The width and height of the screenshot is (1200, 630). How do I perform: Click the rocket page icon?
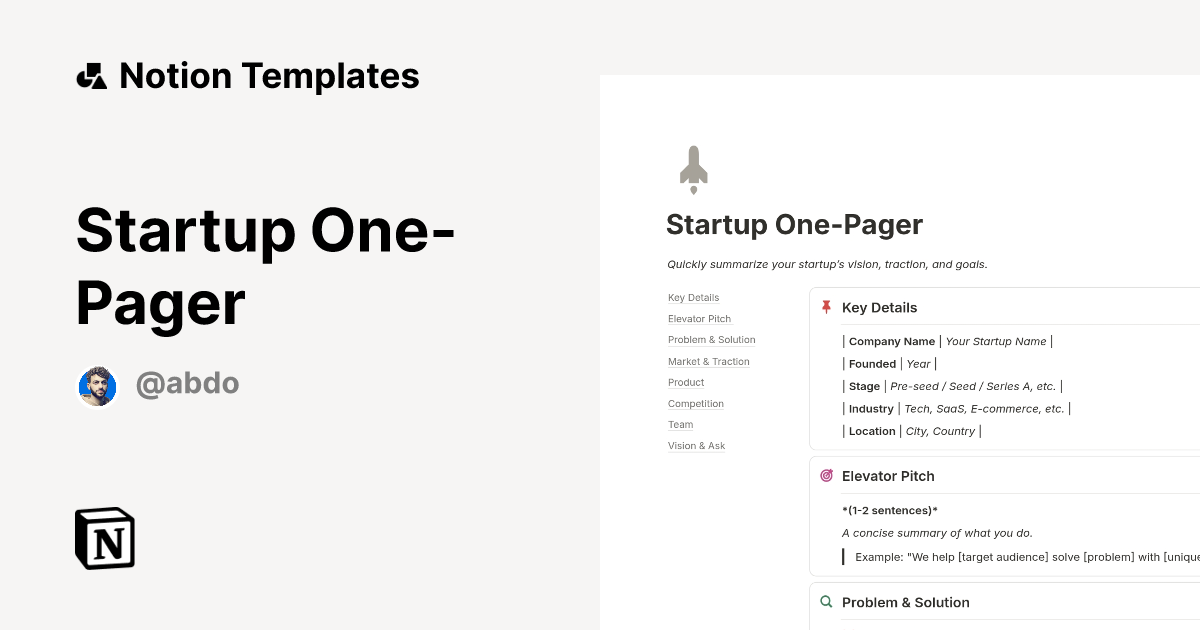[693, 168]
